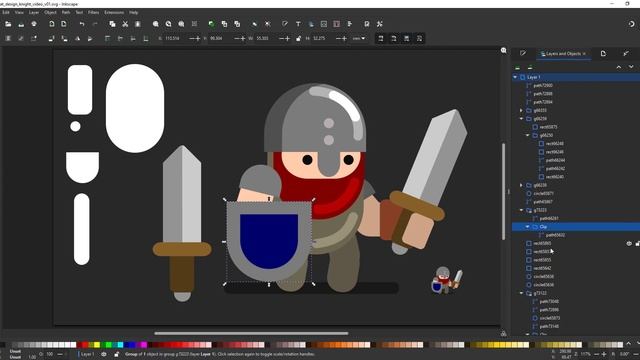Click the remove layer icon in panel
Viewport: 640px width, 360px height.
pyautogui.click(x=530, y=67)
